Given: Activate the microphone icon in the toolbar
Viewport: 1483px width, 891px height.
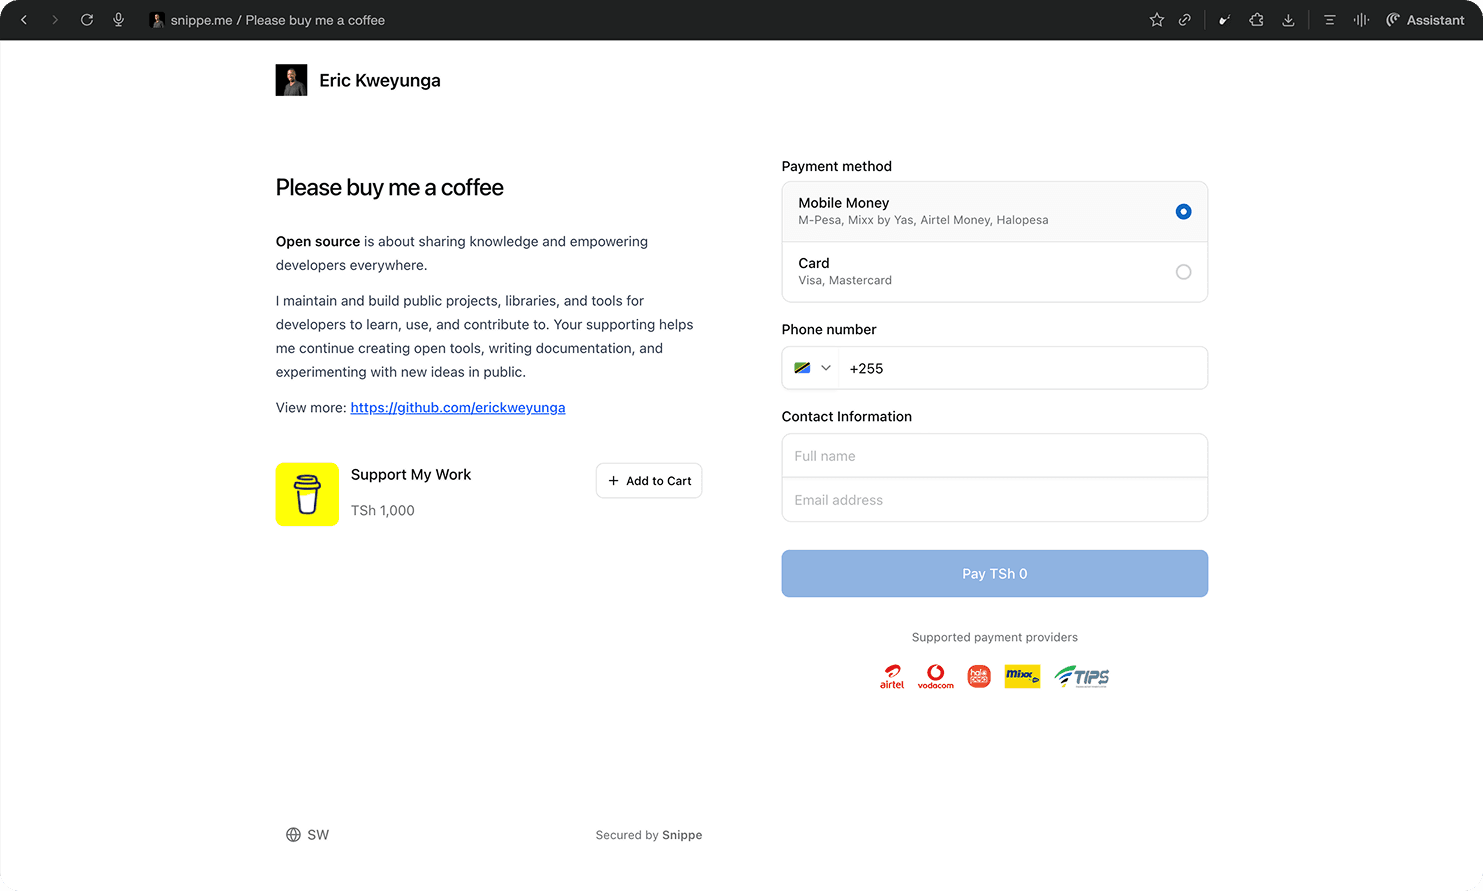Looking at the screenshot, I should pyautogui.click(x=119, y=19).
